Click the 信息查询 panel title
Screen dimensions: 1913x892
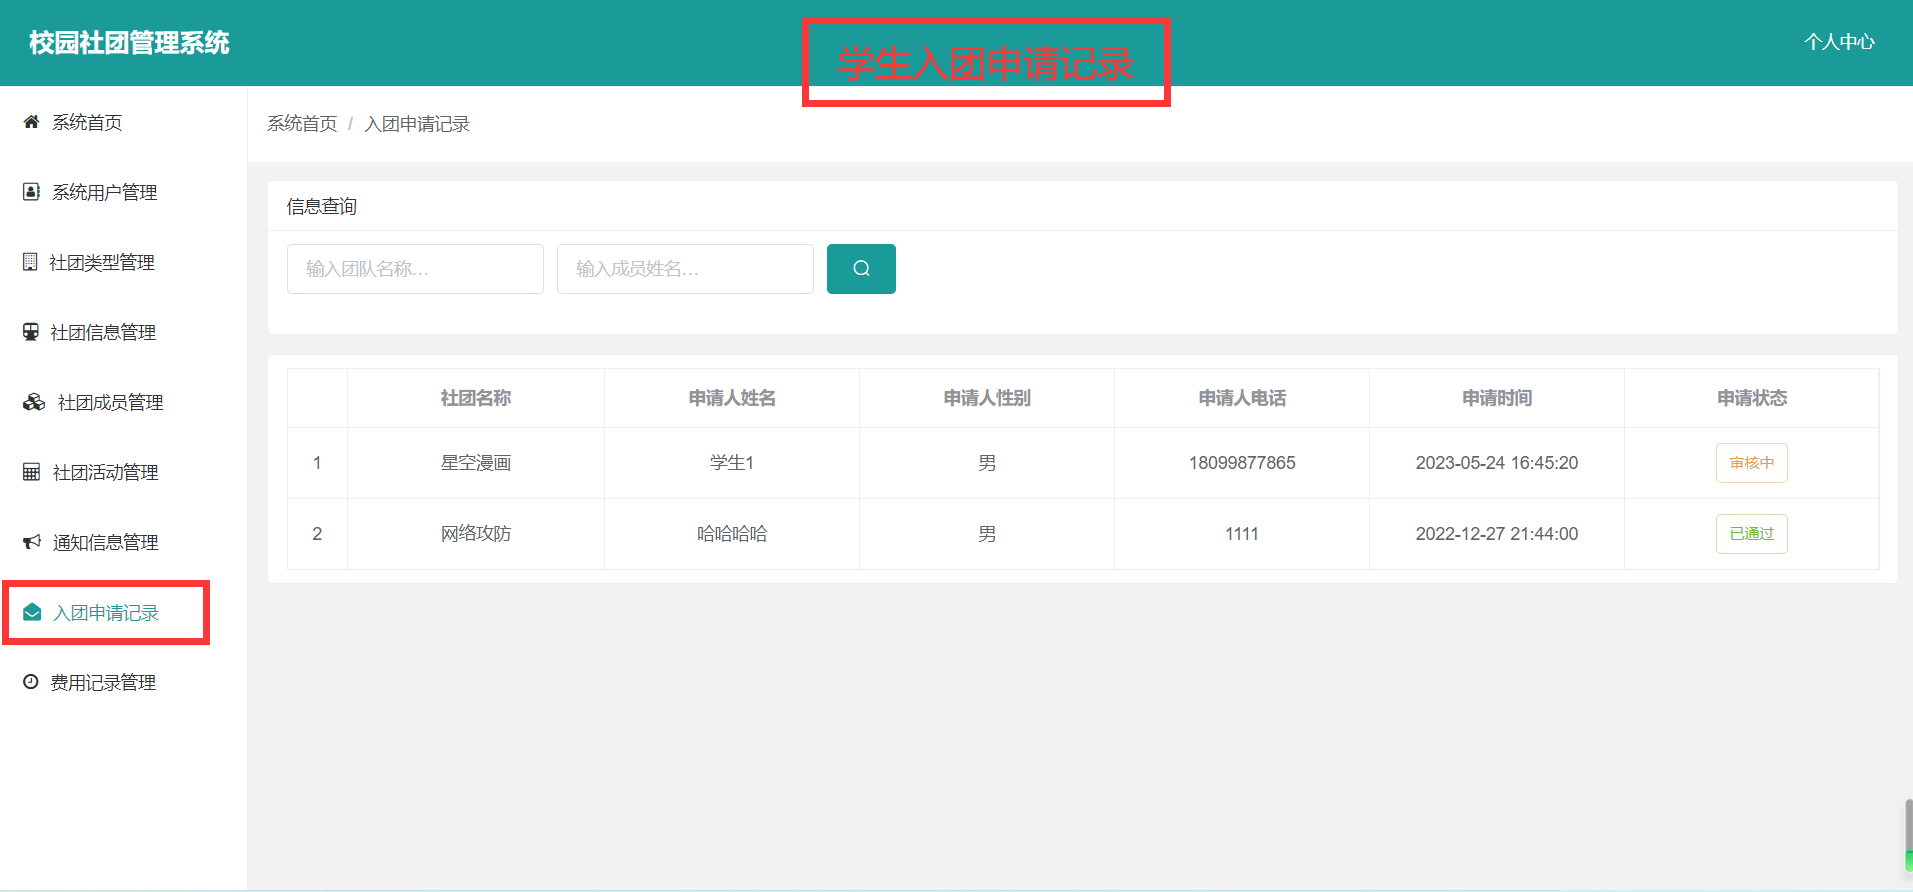(322, 207)
